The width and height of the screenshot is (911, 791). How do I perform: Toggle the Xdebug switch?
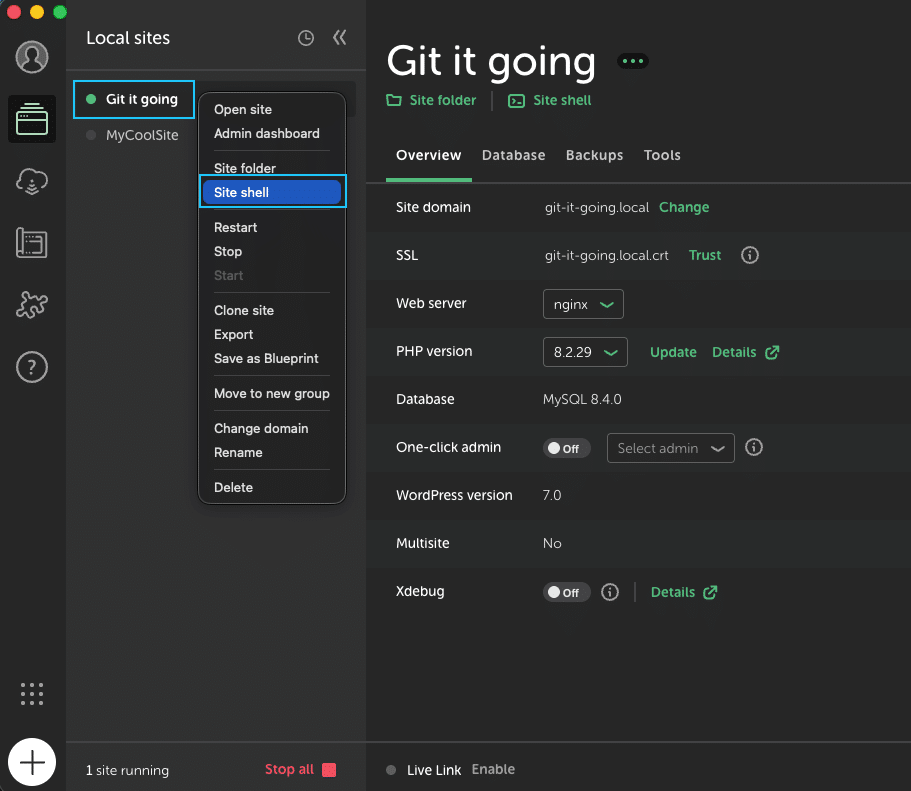[x=566, y=592]
